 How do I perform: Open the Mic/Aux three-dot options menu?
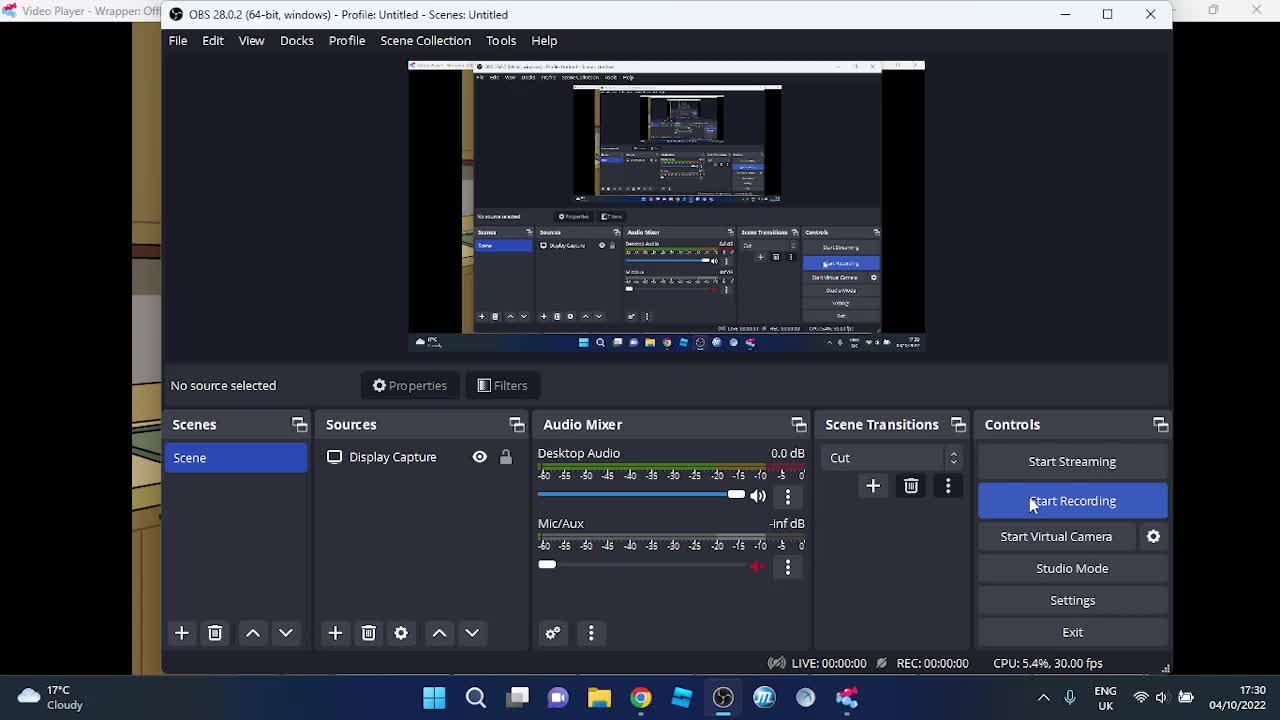click(x=788, y=567)
